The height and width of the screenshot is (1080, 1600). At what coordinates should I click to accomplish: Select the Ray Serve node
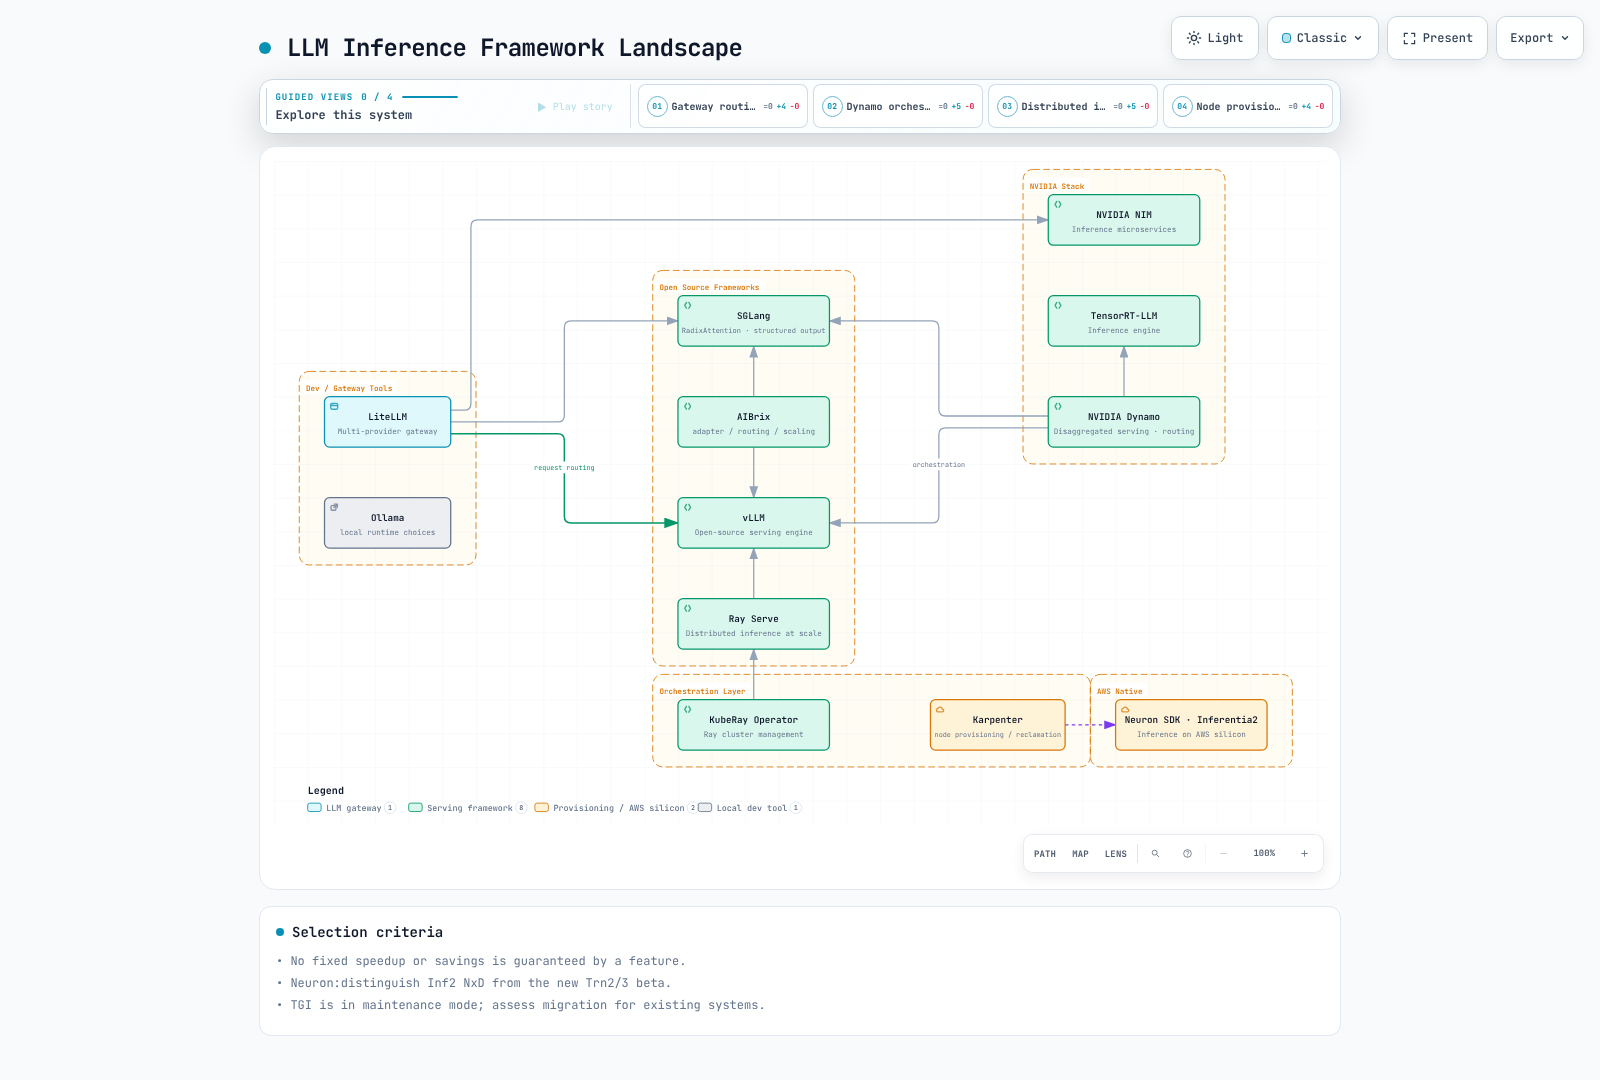coord(754,624)
